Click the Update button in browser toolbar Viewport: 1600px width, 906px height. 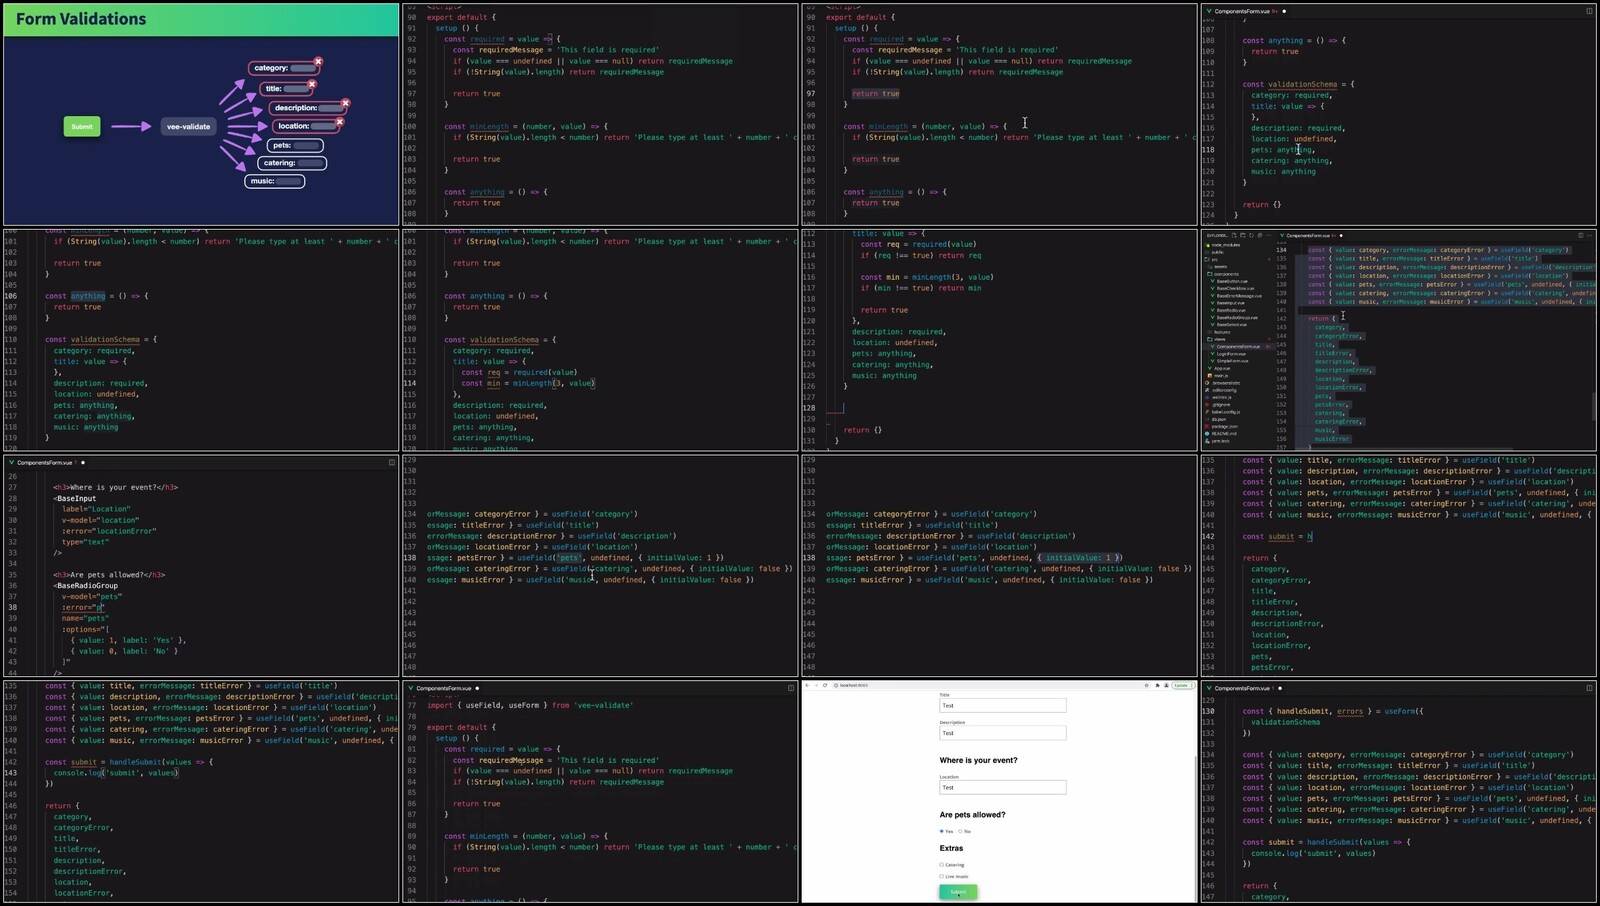click(x=1182, y=686)
